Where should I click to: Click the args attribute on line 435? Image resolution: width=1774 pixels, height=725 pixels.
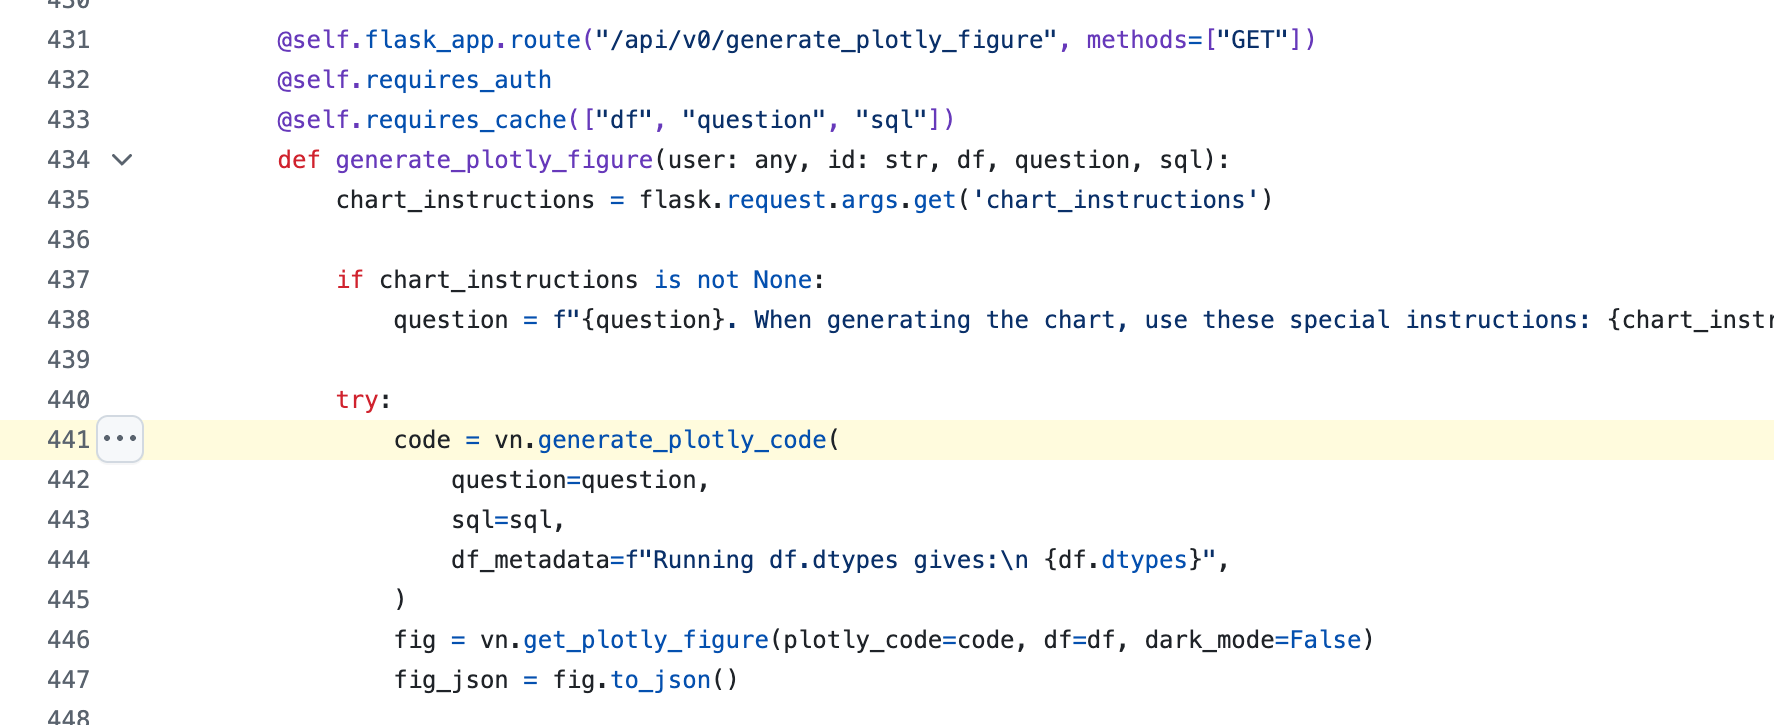tap(870, 200)
